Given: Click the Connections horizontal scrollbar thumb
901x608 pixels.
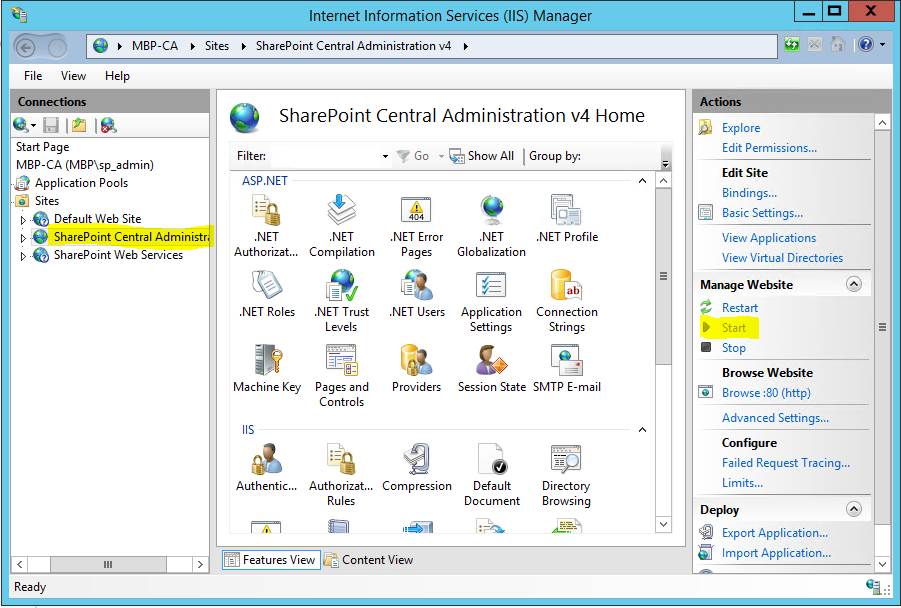Looking at the screenshot, I should [108, 564].
